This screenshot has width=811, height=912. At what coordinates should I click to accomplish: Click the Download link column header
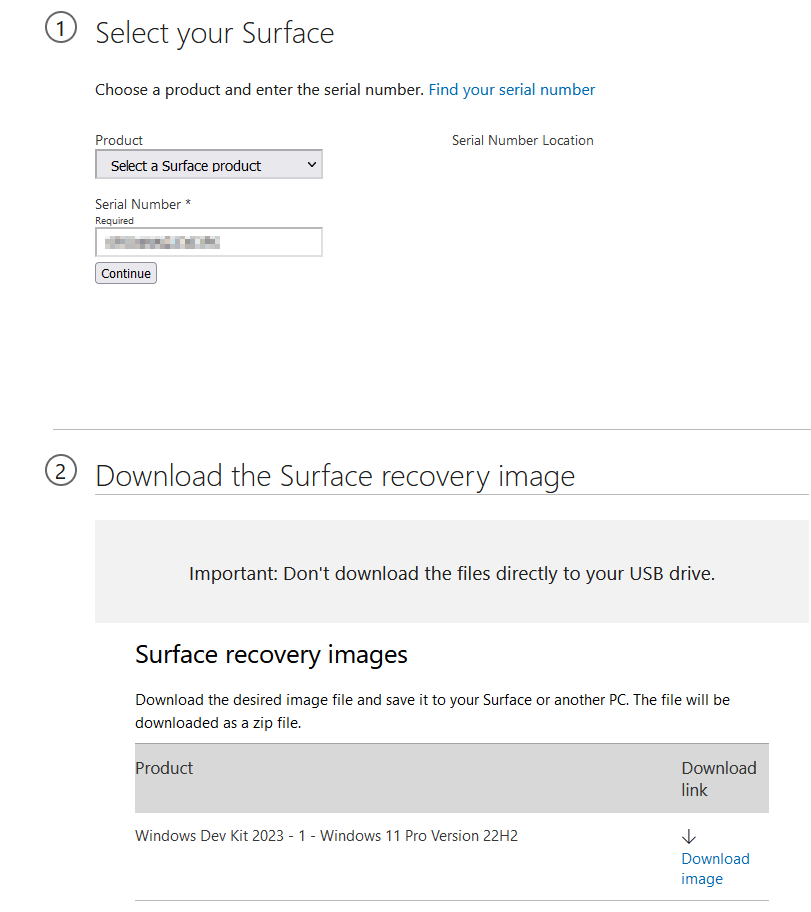pyautogui.click(x=719, y=778)
